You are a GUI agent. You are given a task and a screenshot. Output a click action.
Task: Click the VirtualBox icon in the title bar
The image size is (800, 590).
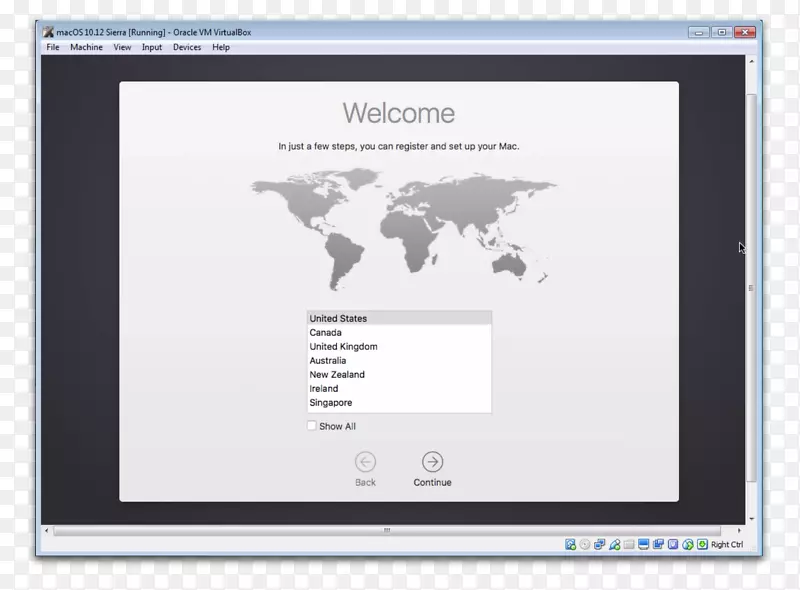pos(47,32)
